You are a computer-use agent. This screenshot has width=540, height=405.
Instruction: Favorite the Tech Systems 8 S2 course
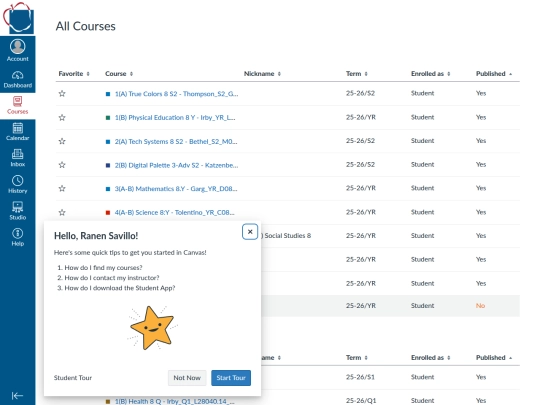point(62,141)
